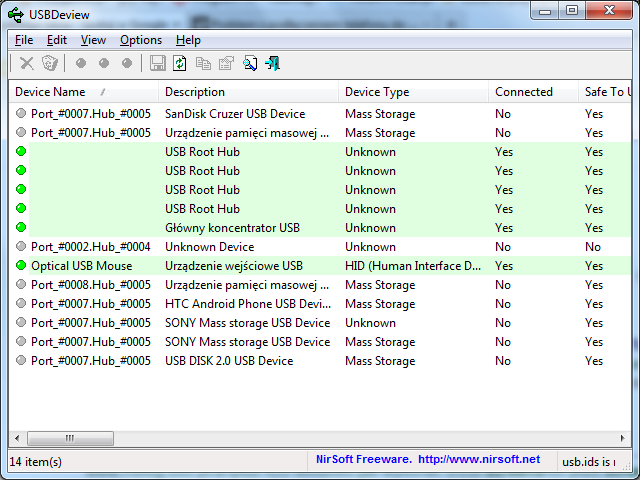Select the Port_#0002.Hub_#0004 device name
This screenshot has width=640, height=480.
coord(91,247)
